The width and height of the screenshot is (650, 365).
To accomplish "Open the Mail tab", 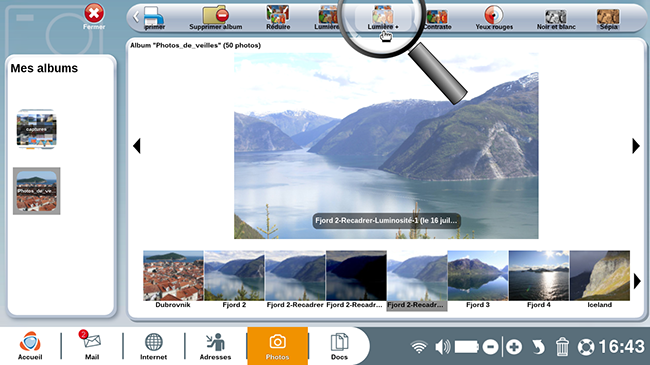I will click(92, 346).
